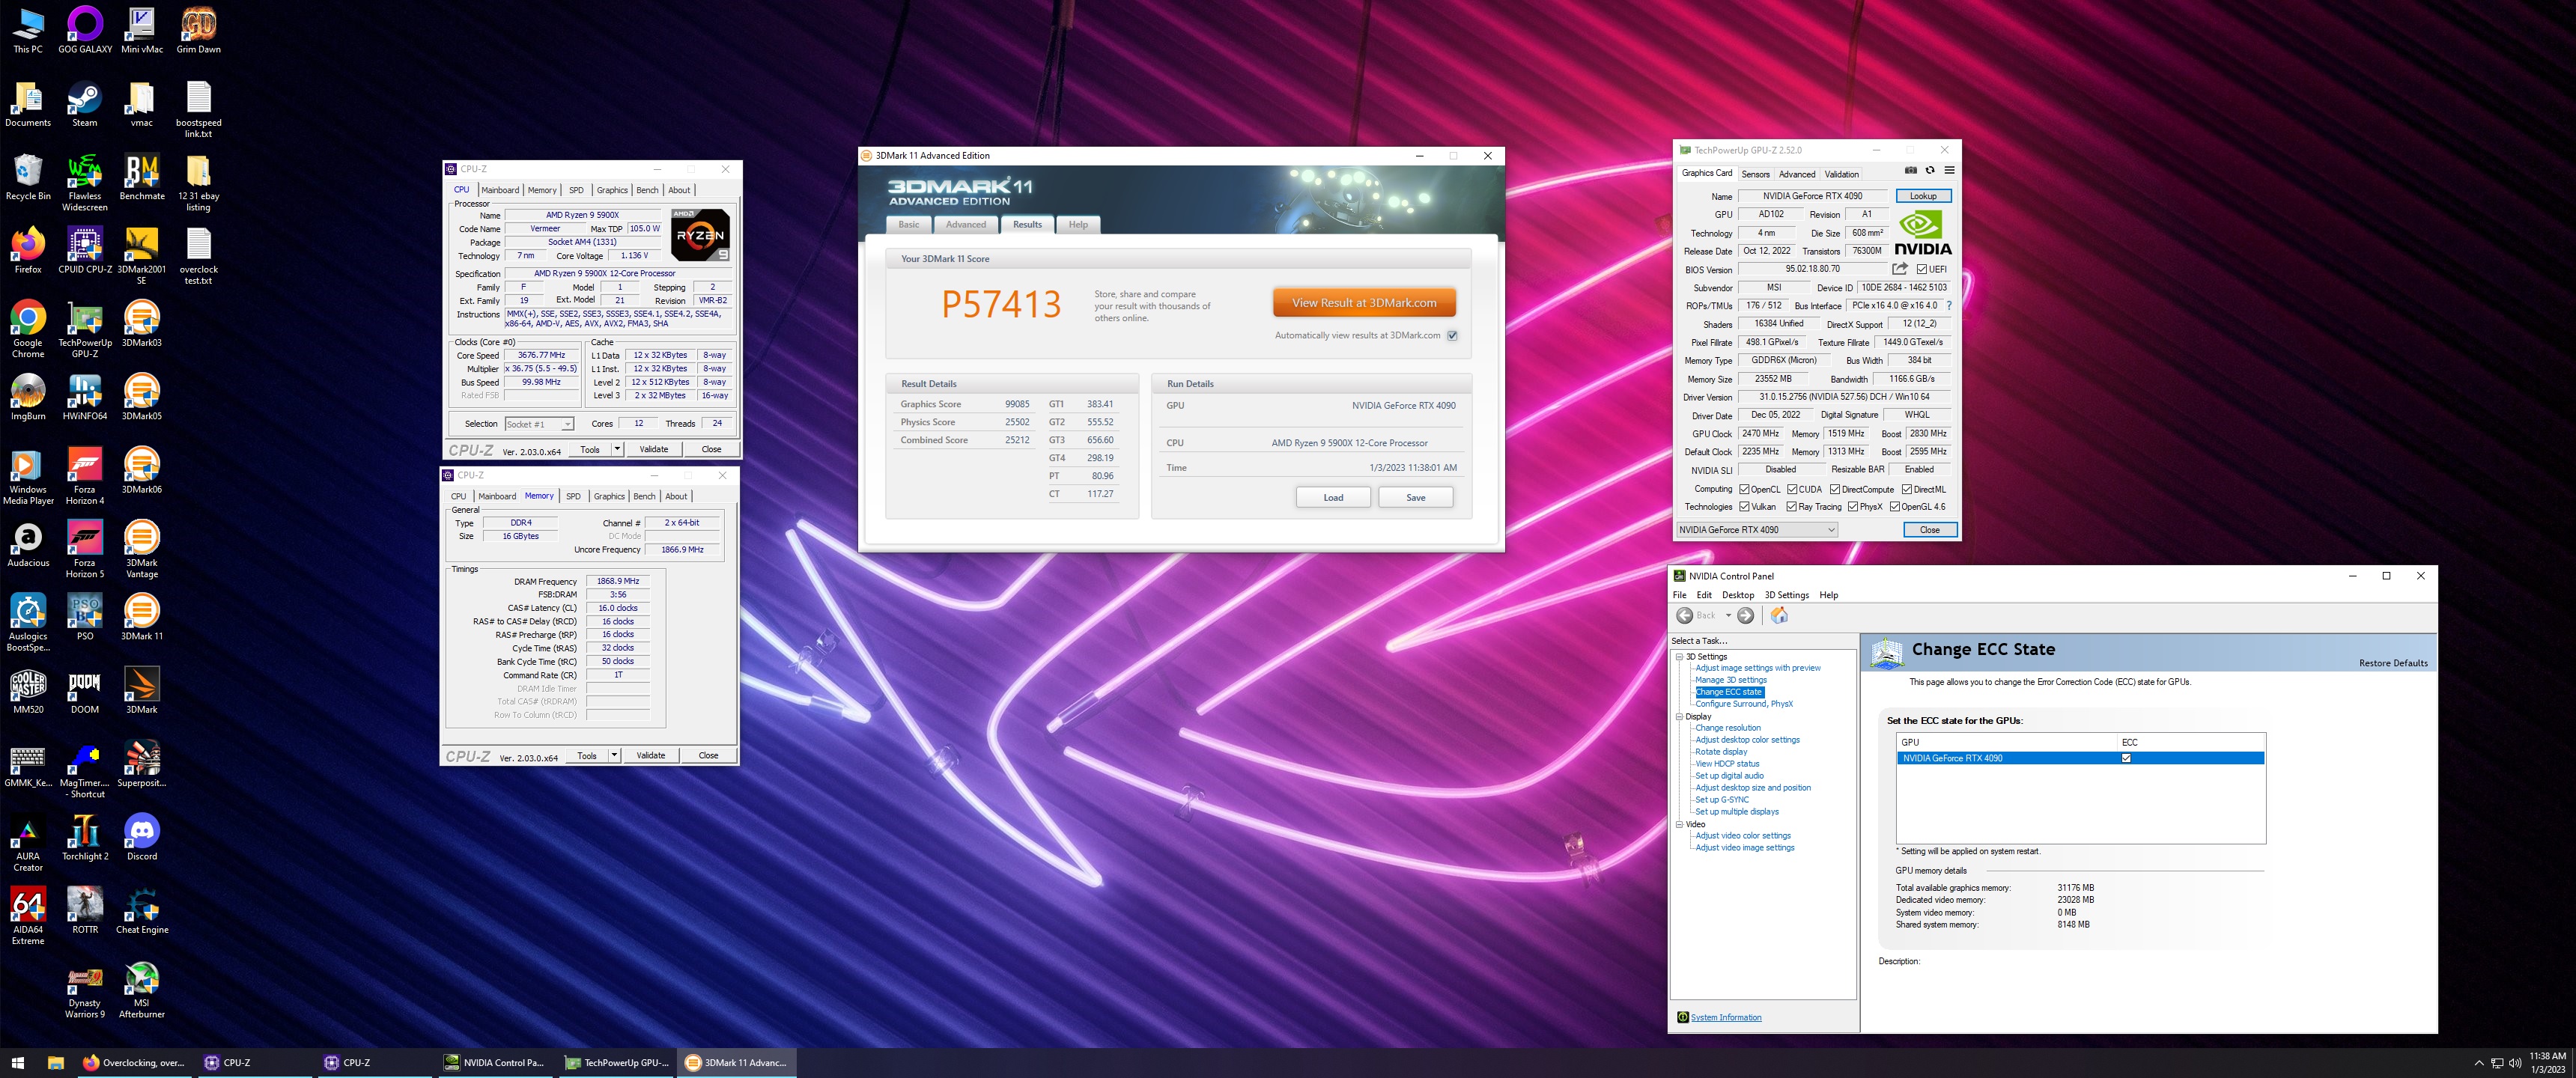The height and width of the screenshot is (1078, 2576).
Task: Open Steam desktop icon
Action: pyautogui.click(x=85, y=104)
